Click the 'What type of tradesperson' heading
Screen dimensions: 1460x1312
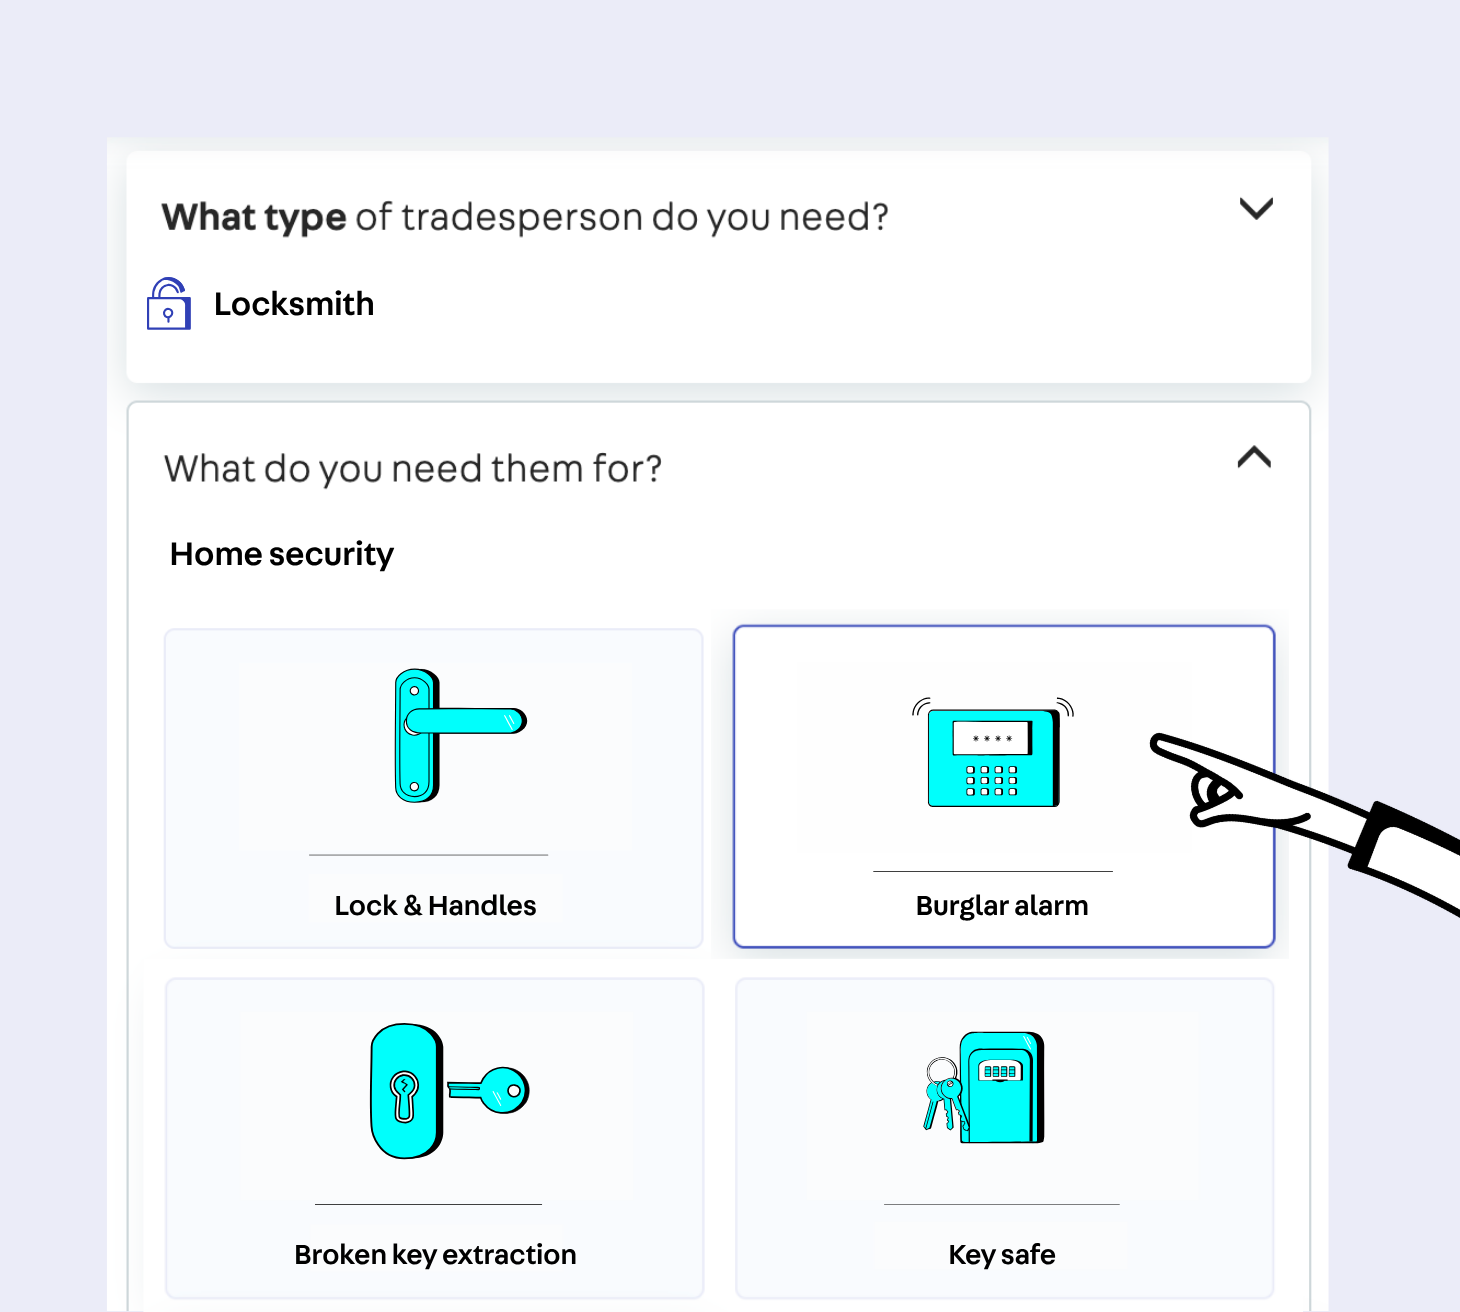tap(525, 217)
